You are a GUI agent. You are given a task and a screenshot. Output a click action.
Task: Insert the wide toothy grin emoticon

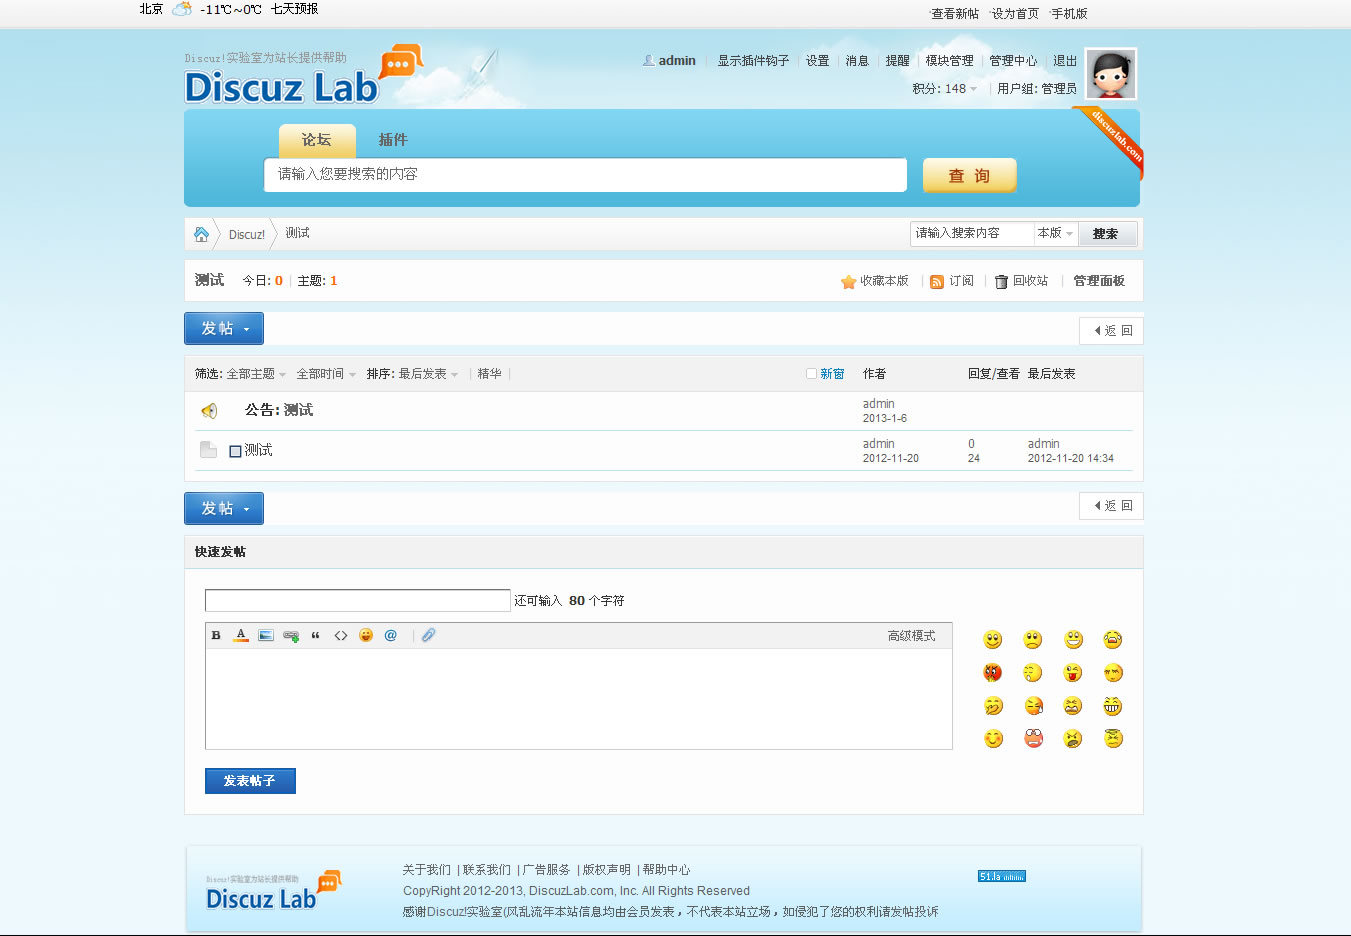click(x=1113, y=706)
